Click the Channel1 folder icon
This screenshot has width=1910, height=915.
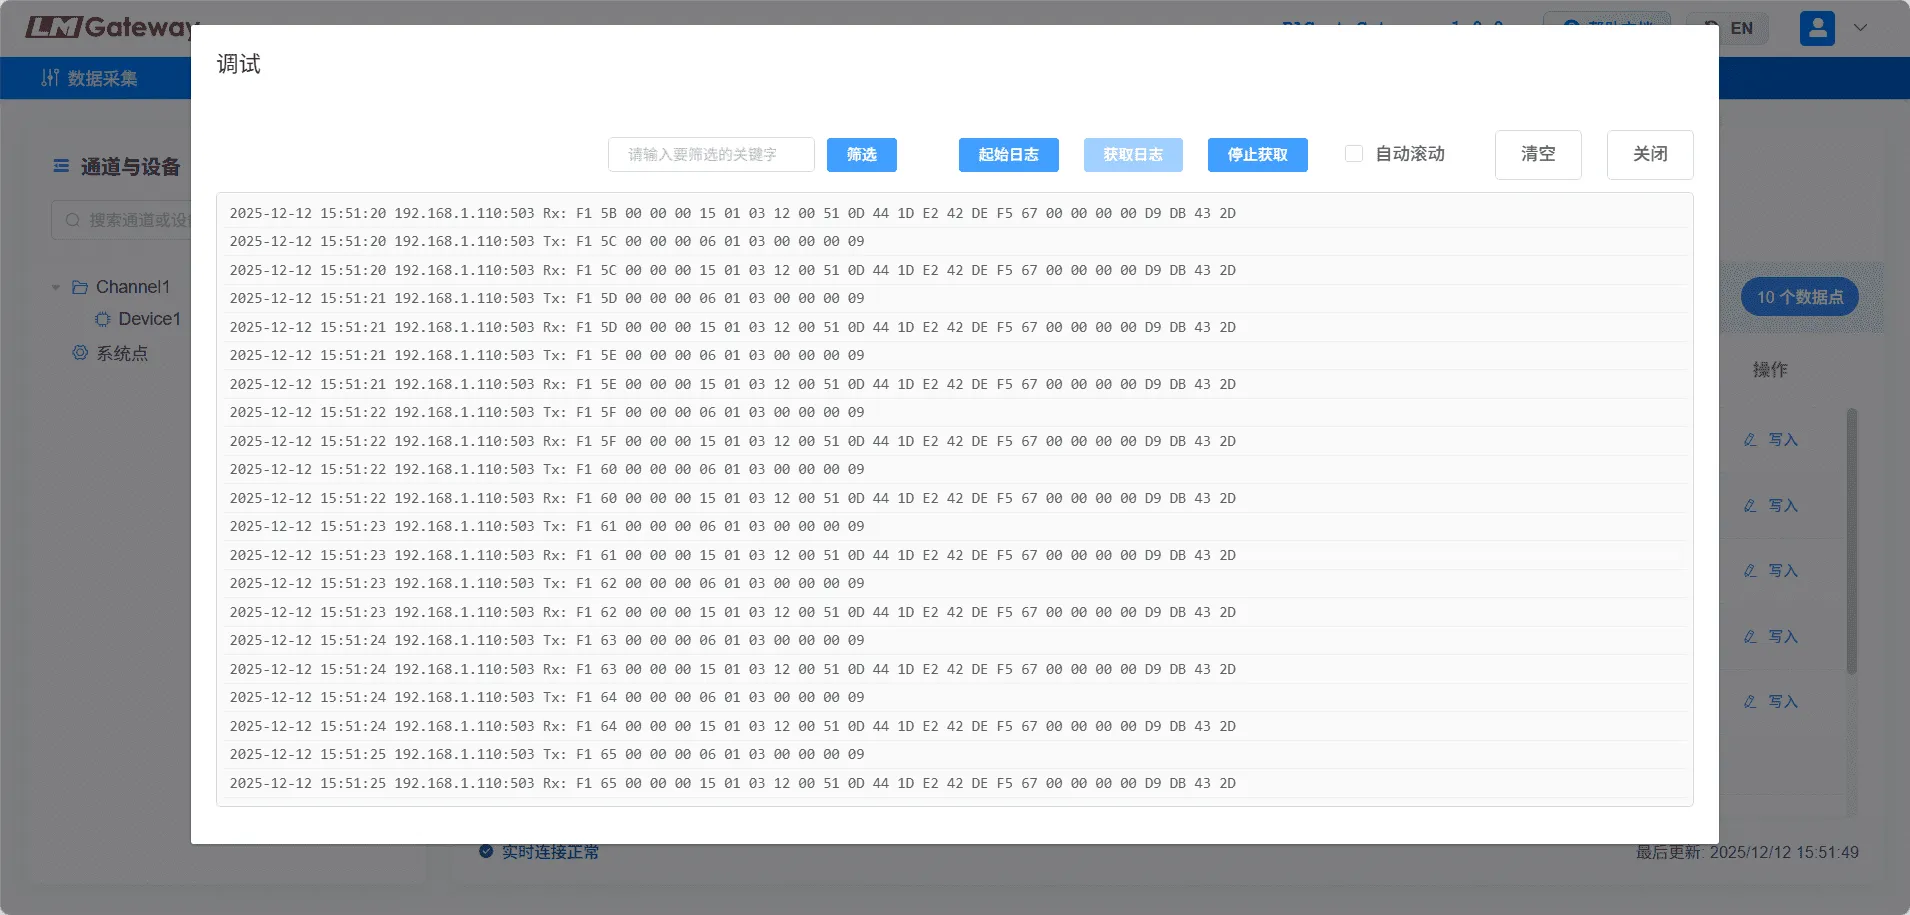80,288
